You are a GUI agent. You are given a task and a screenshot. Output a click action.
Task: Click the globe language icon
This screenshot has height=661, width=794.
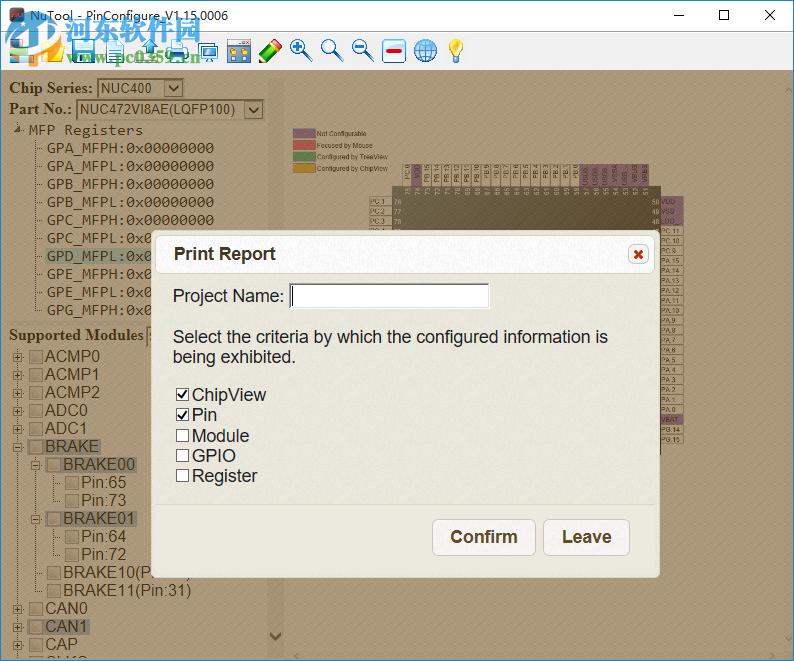(x=425, y=51)
